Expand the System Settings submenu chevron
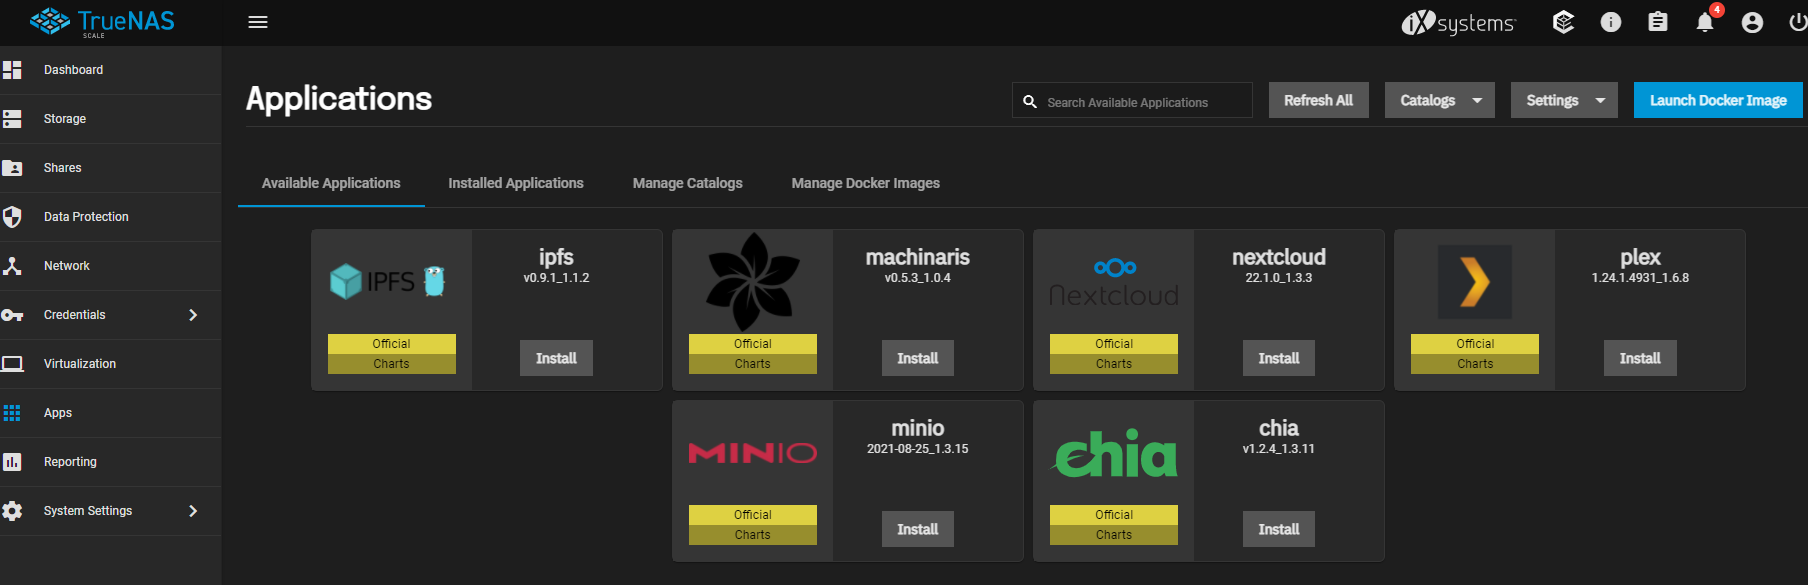This screenshot has height=585, width=1808. click(x=193, y=511)
